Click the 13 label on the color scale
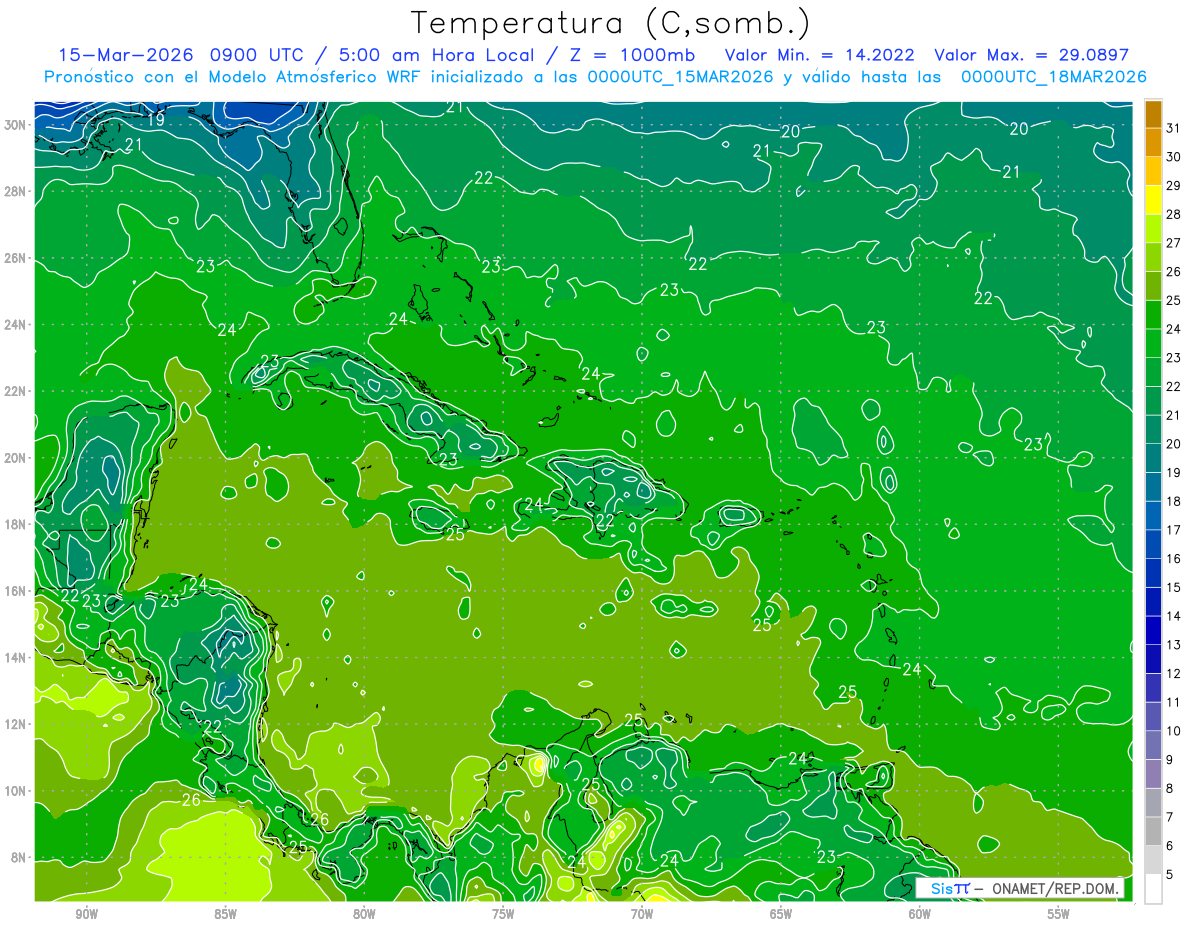 1174,645
